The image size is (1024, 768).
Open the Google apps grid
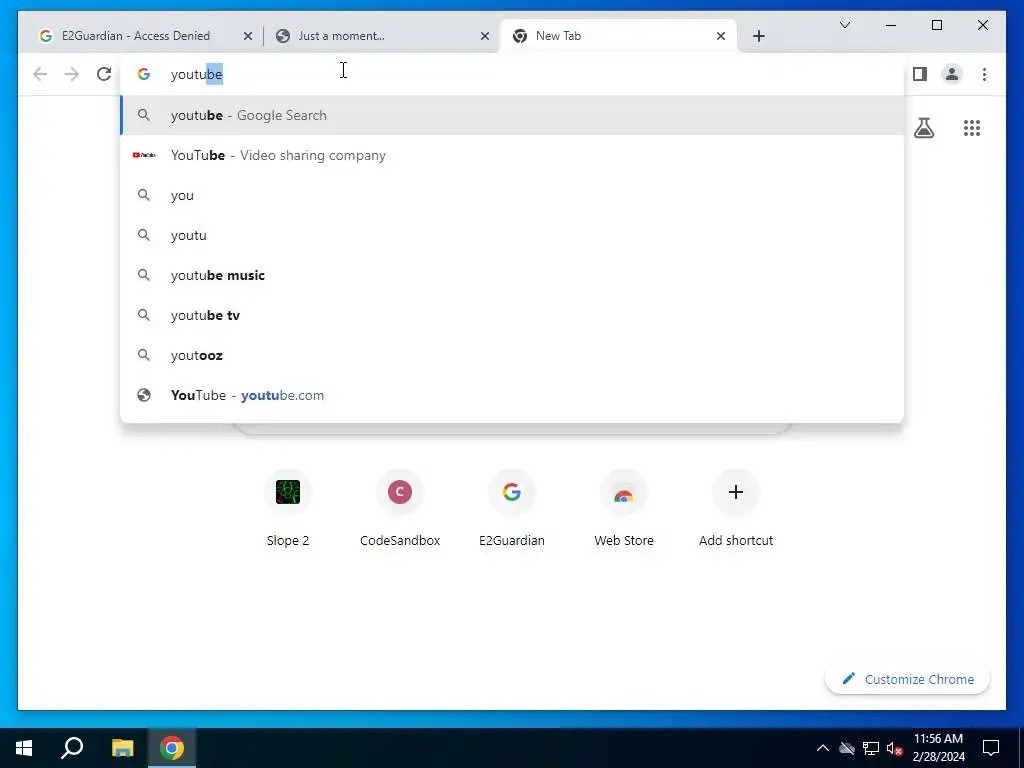pyautogui.click(x=972, y=128)
